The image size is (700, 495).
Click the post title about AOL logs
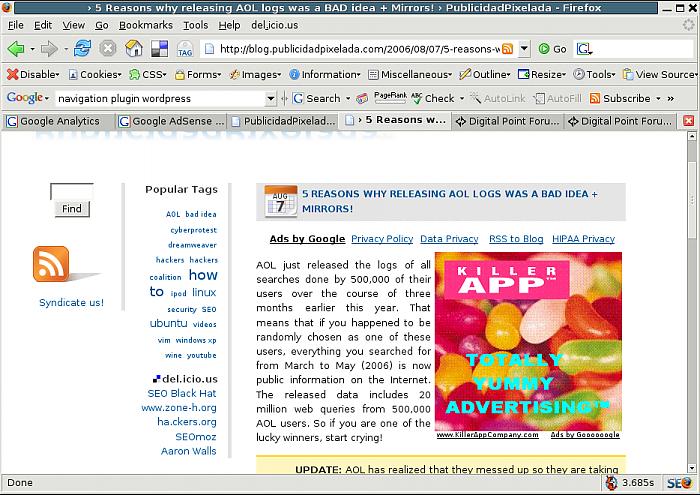(450, 201)
